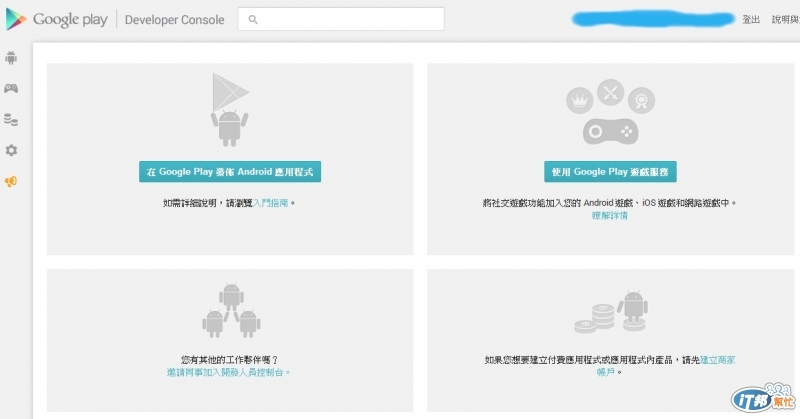Screen dimensions: 800x419
Task: Open Financial reports coins sidebar icon
Action: click(x=11, y=119)
